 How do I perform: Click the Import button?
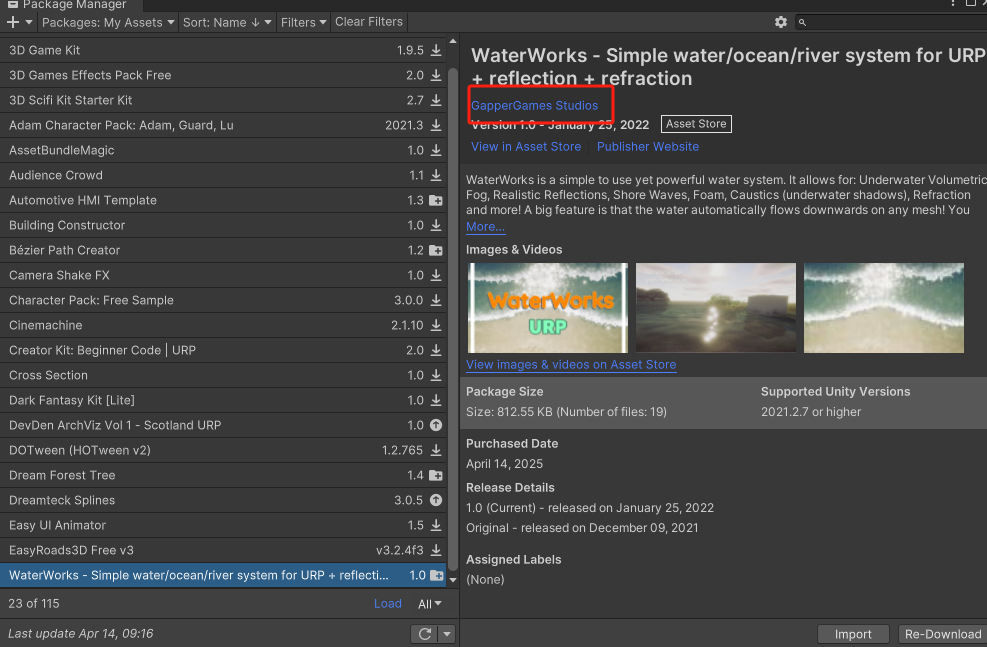pos(853,633)
